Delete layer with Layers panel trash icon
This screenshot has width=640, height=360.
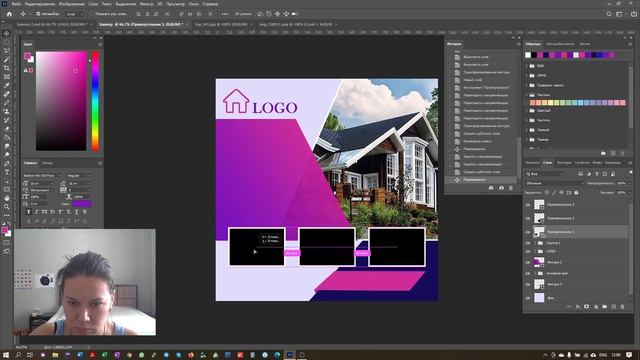pos(622,307)
